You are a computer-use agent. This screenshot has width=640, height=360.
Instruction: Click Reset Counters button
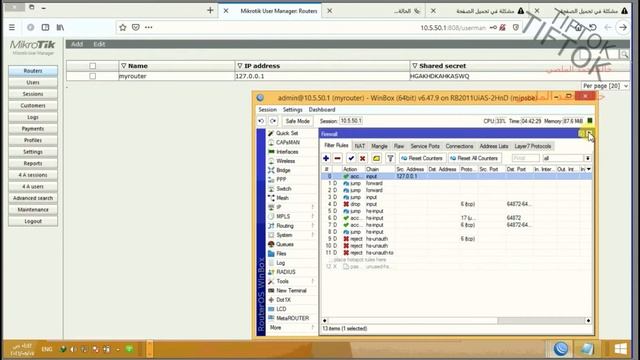pos(422,158)
